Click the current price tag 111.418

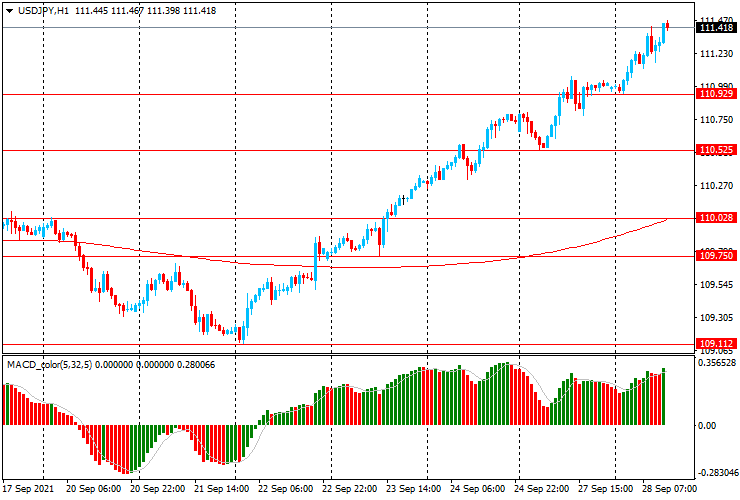point(716,28)
